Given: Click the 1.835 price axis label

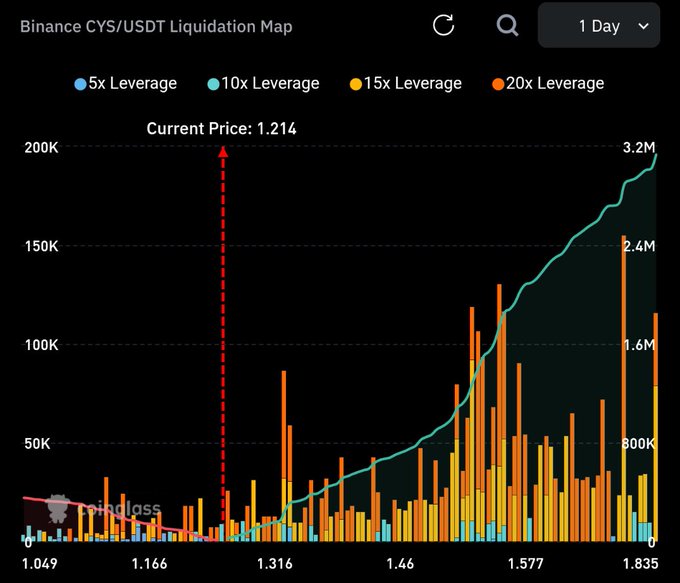Looking at the screenshot, I should (641, 564).
